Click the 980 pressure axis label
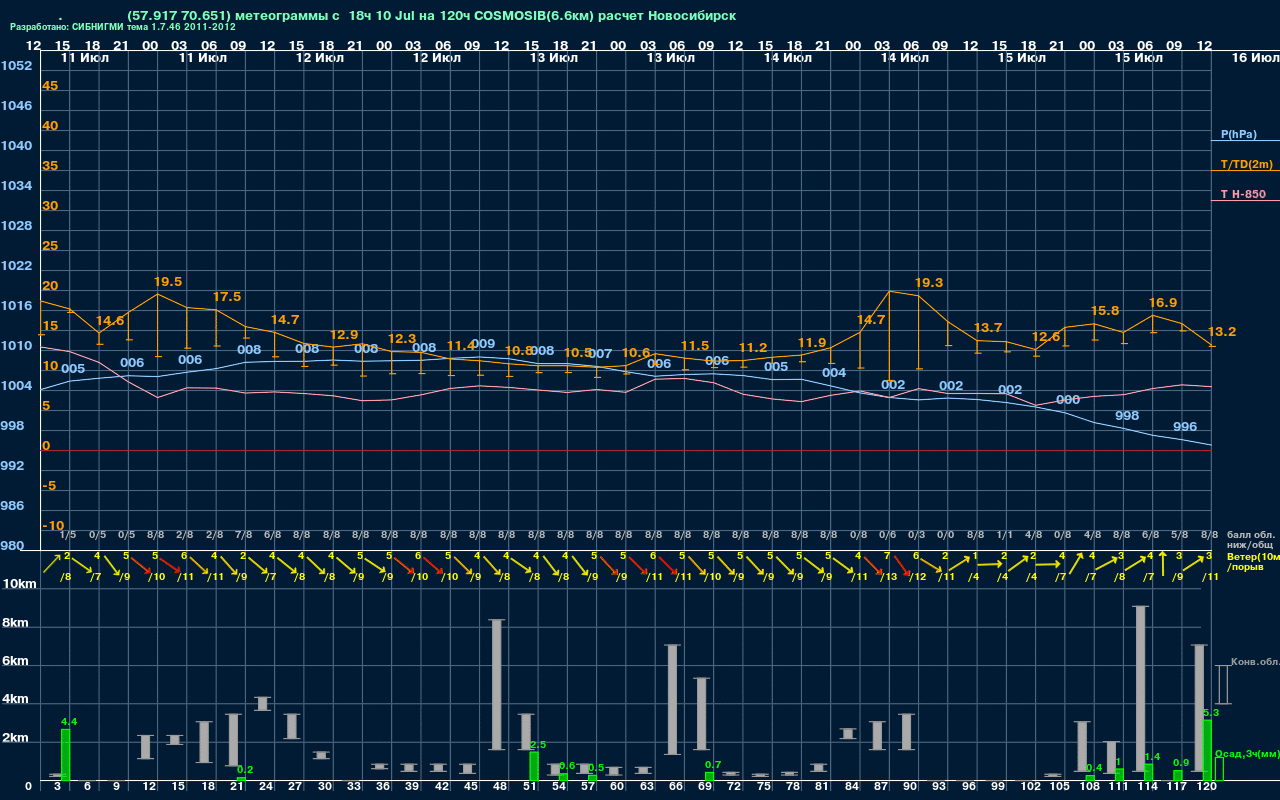The height and width of the screenshot is (800, 1280). (12, 546)
